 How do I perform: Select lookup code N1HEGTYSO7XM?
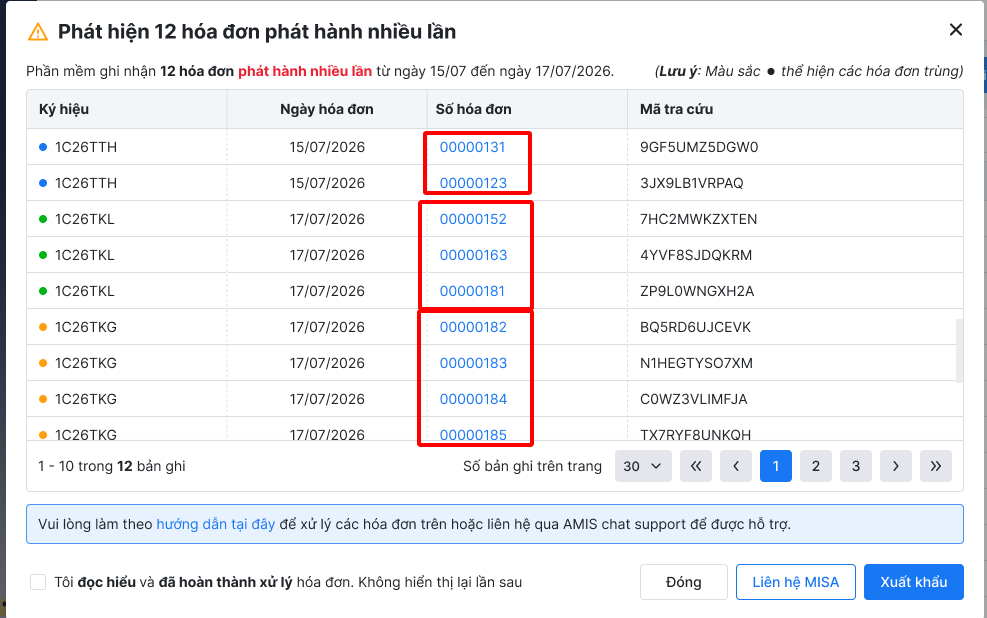coord(696,363)
